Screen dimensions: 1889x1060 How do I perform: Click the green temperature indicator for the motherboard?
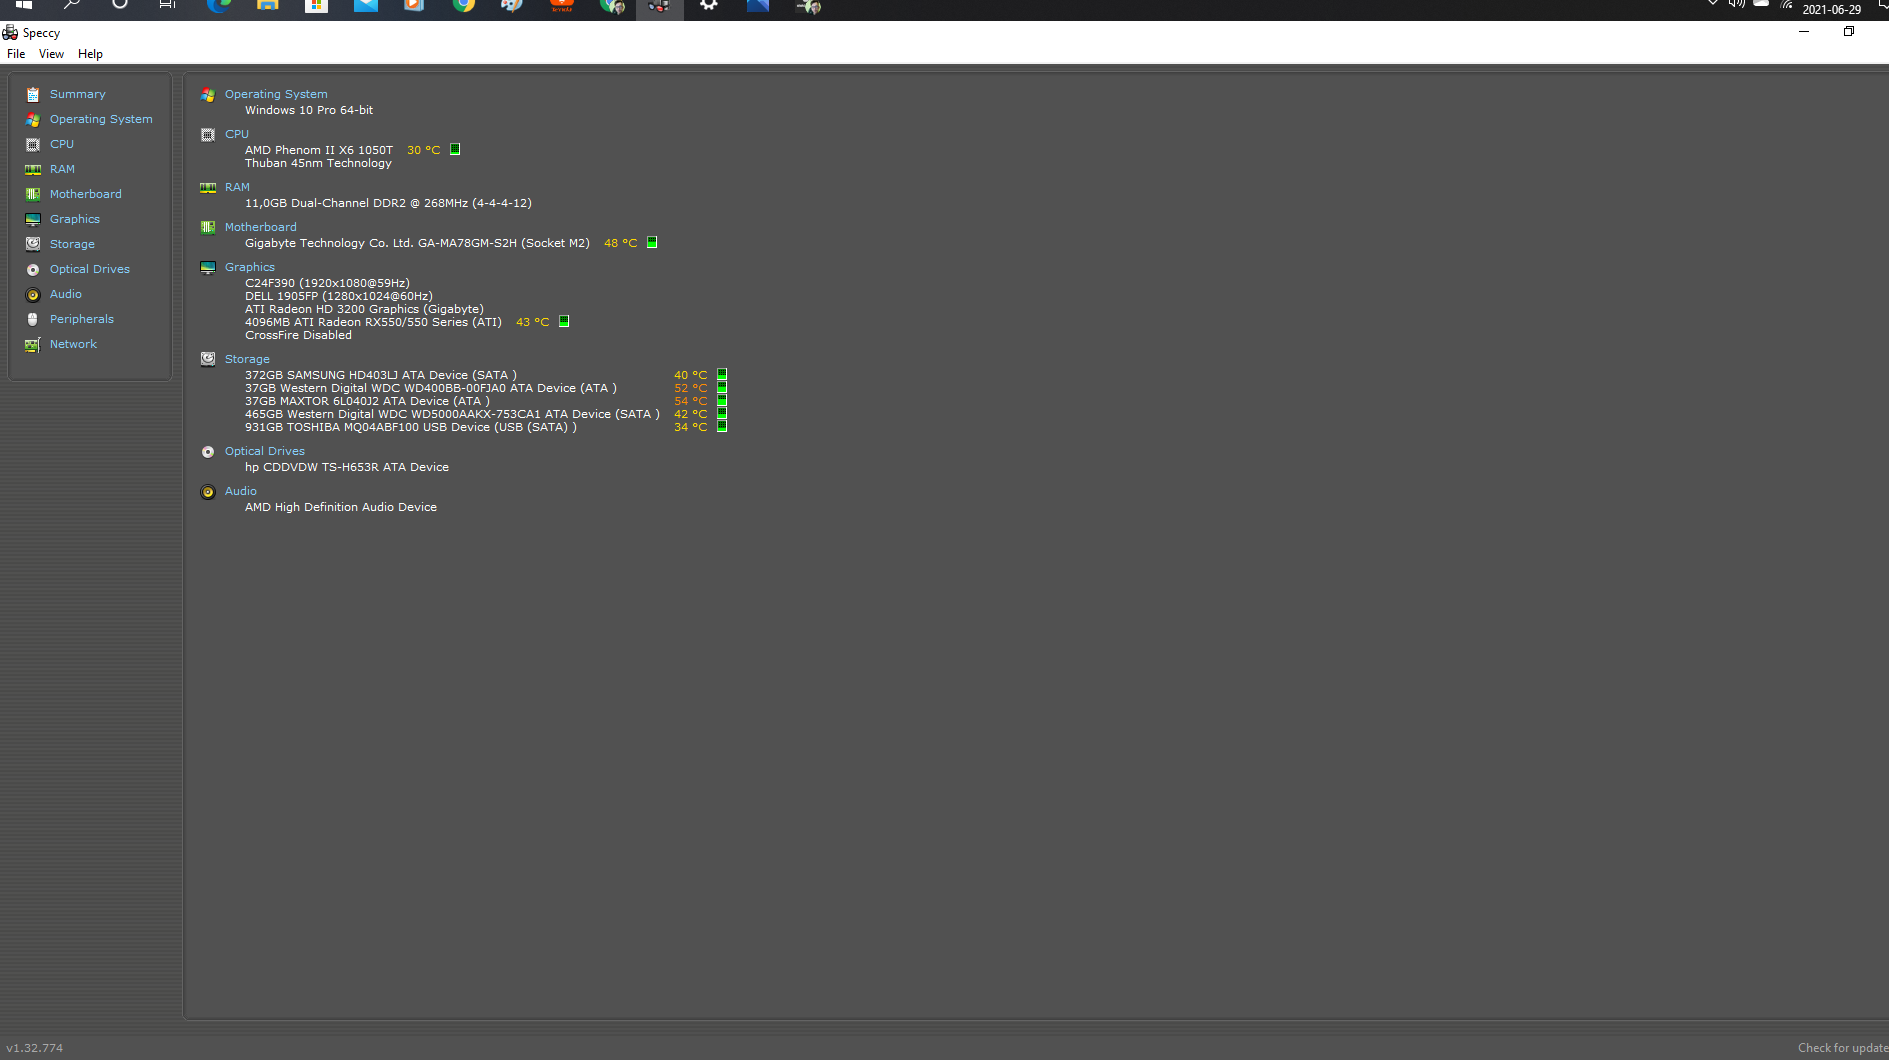coord(652,242)
